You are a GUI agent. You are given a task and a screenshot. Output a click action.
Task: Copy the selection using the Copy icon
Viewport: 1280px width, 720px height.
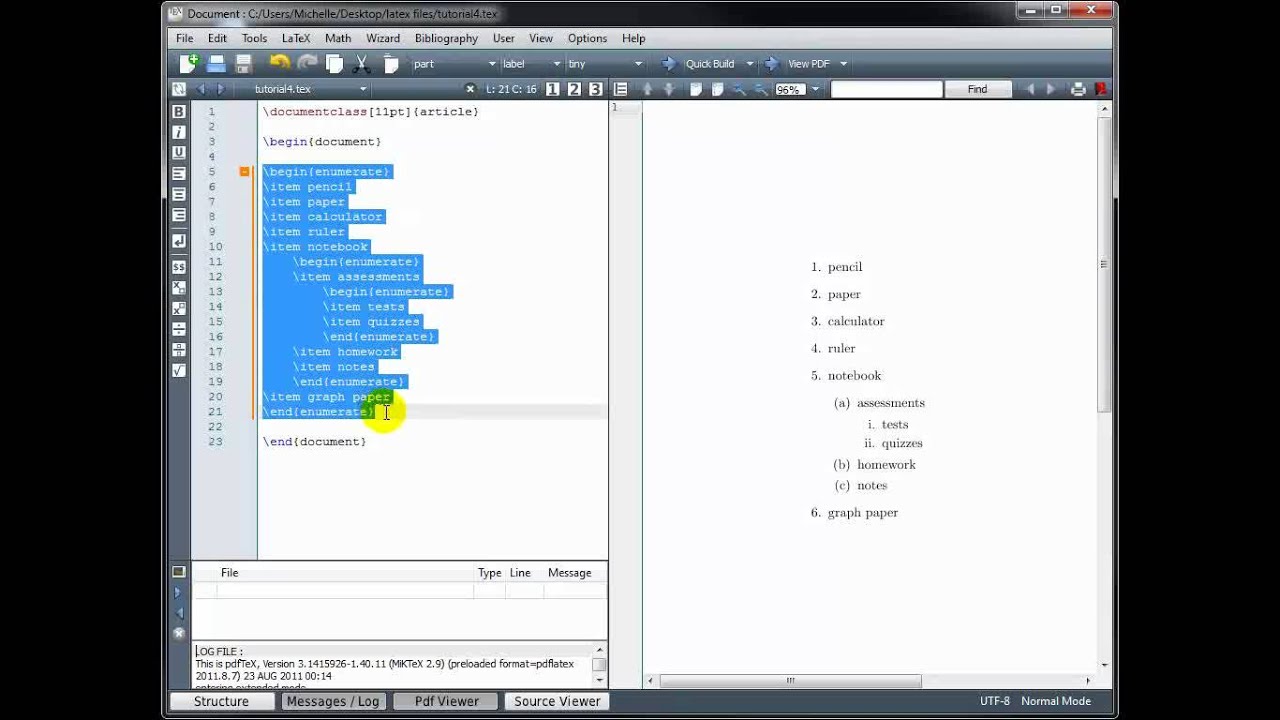pos(335,64)
